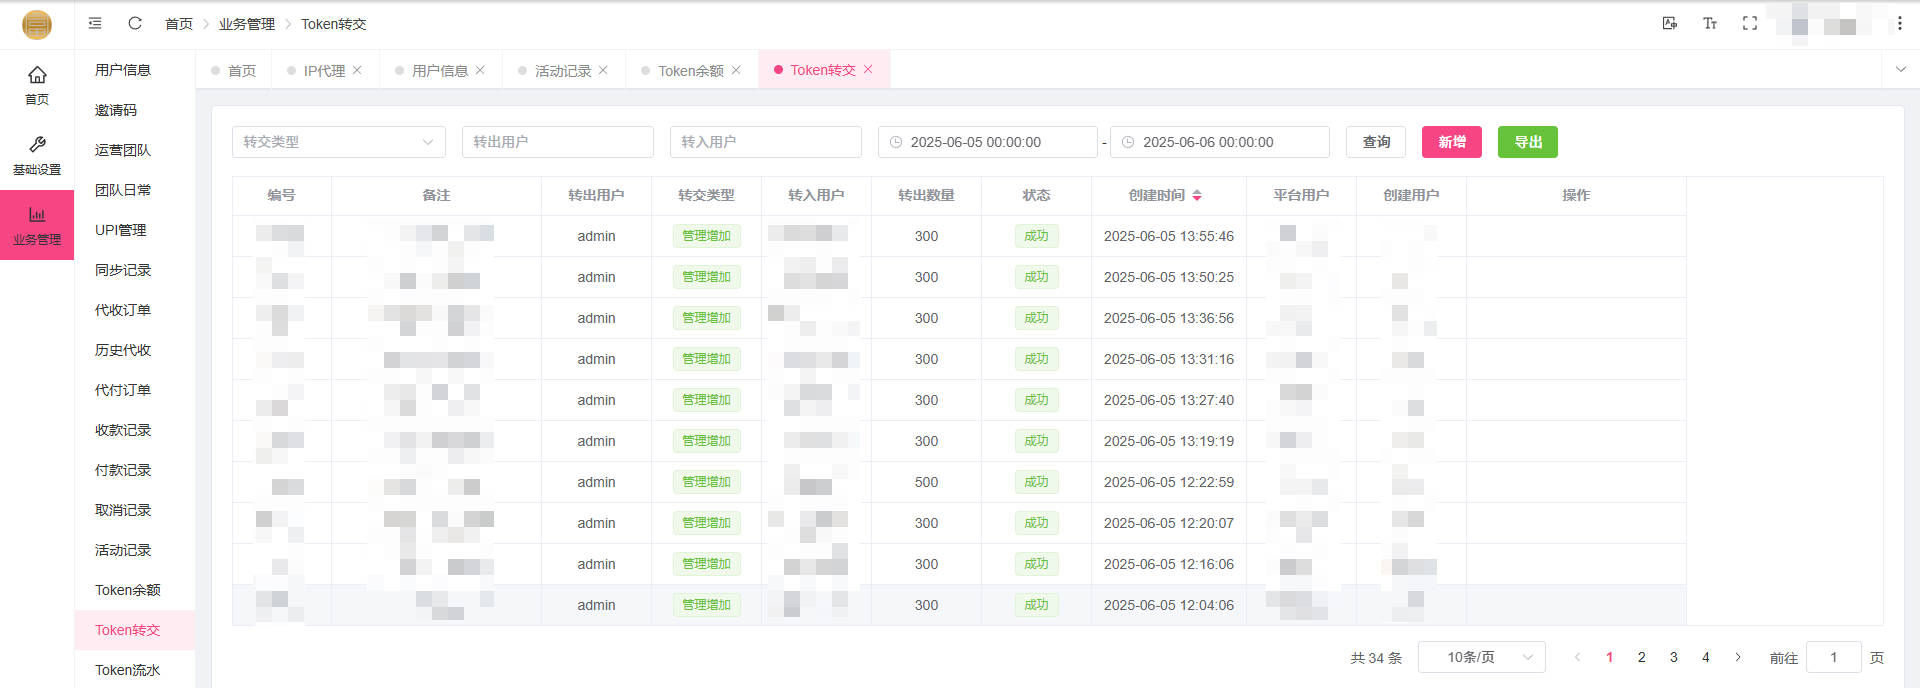This screenshot has height=688, width=1920.
Task: Change the 10条/页 page size dropdown
Action: (x=1481, y=657)
